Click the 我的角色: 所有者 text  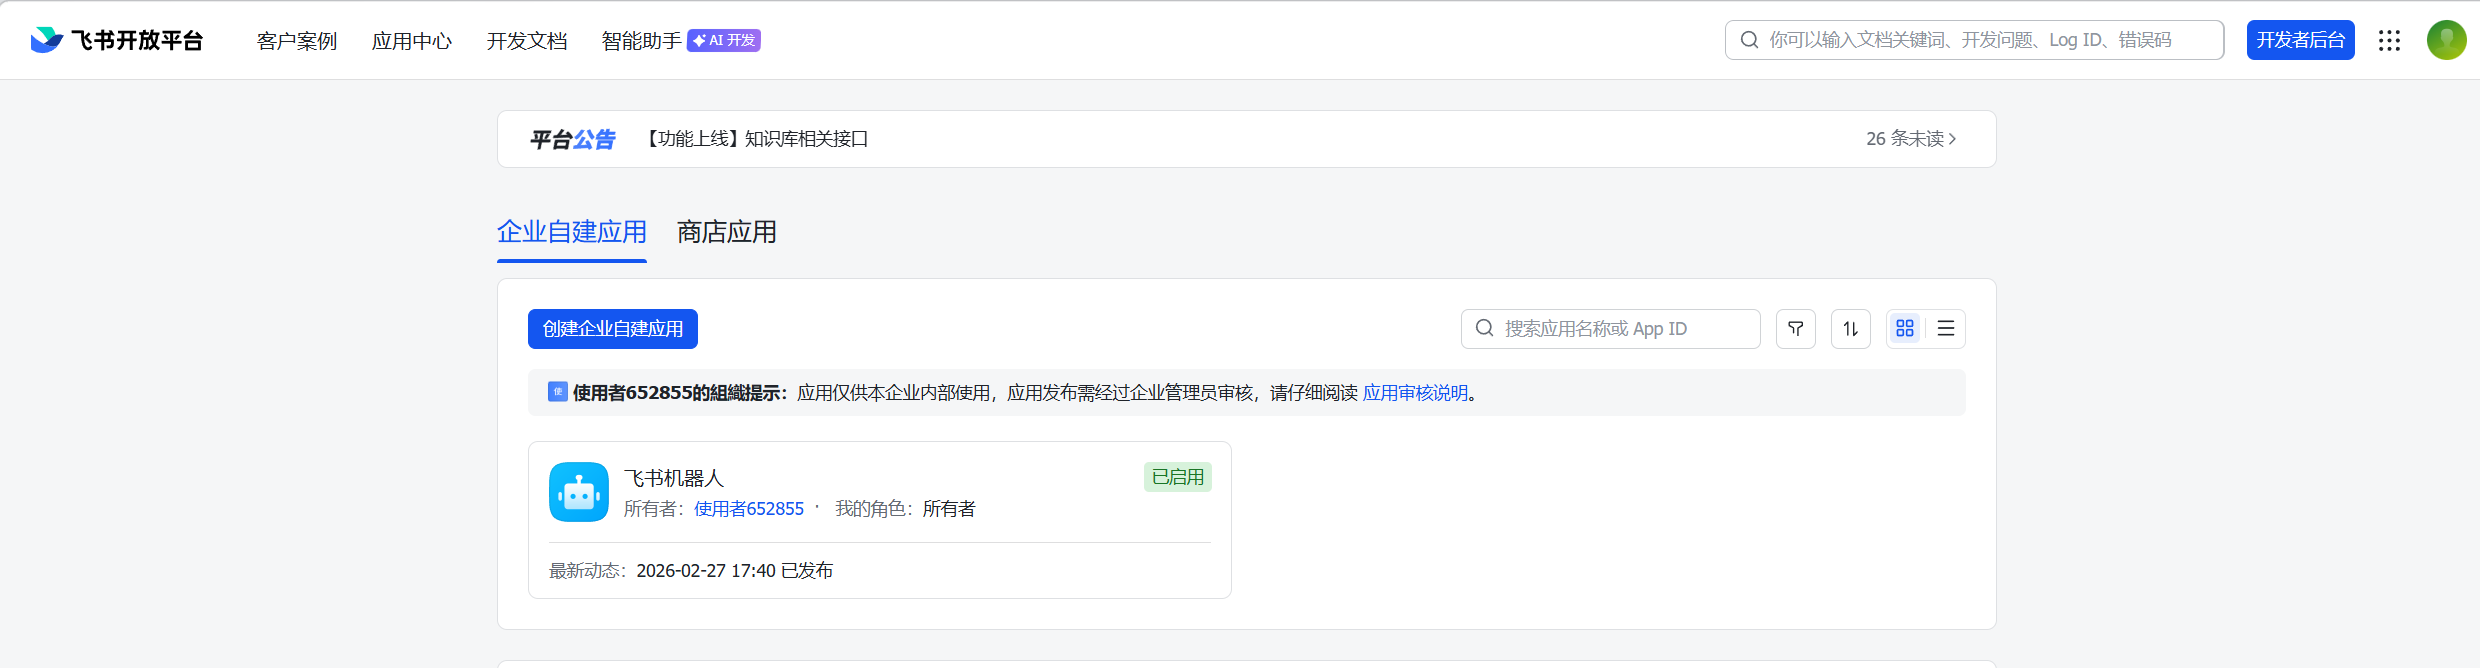(905, 509)
